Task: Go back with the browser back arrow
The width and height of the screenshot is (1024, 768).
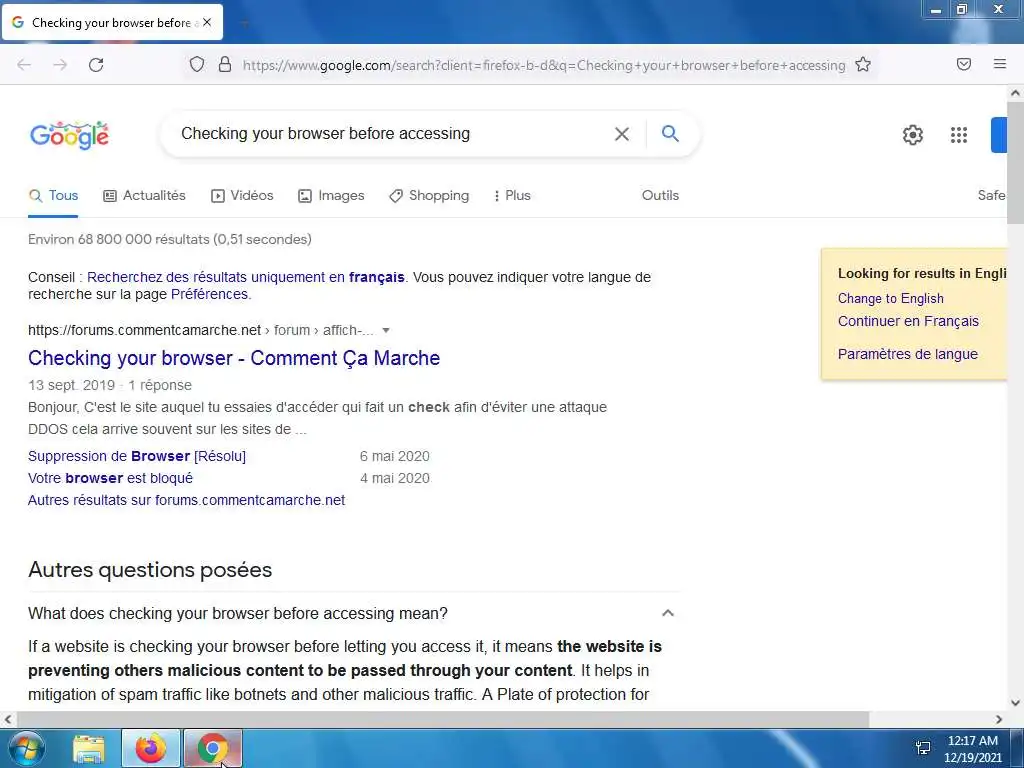Action: pos(24,65)
